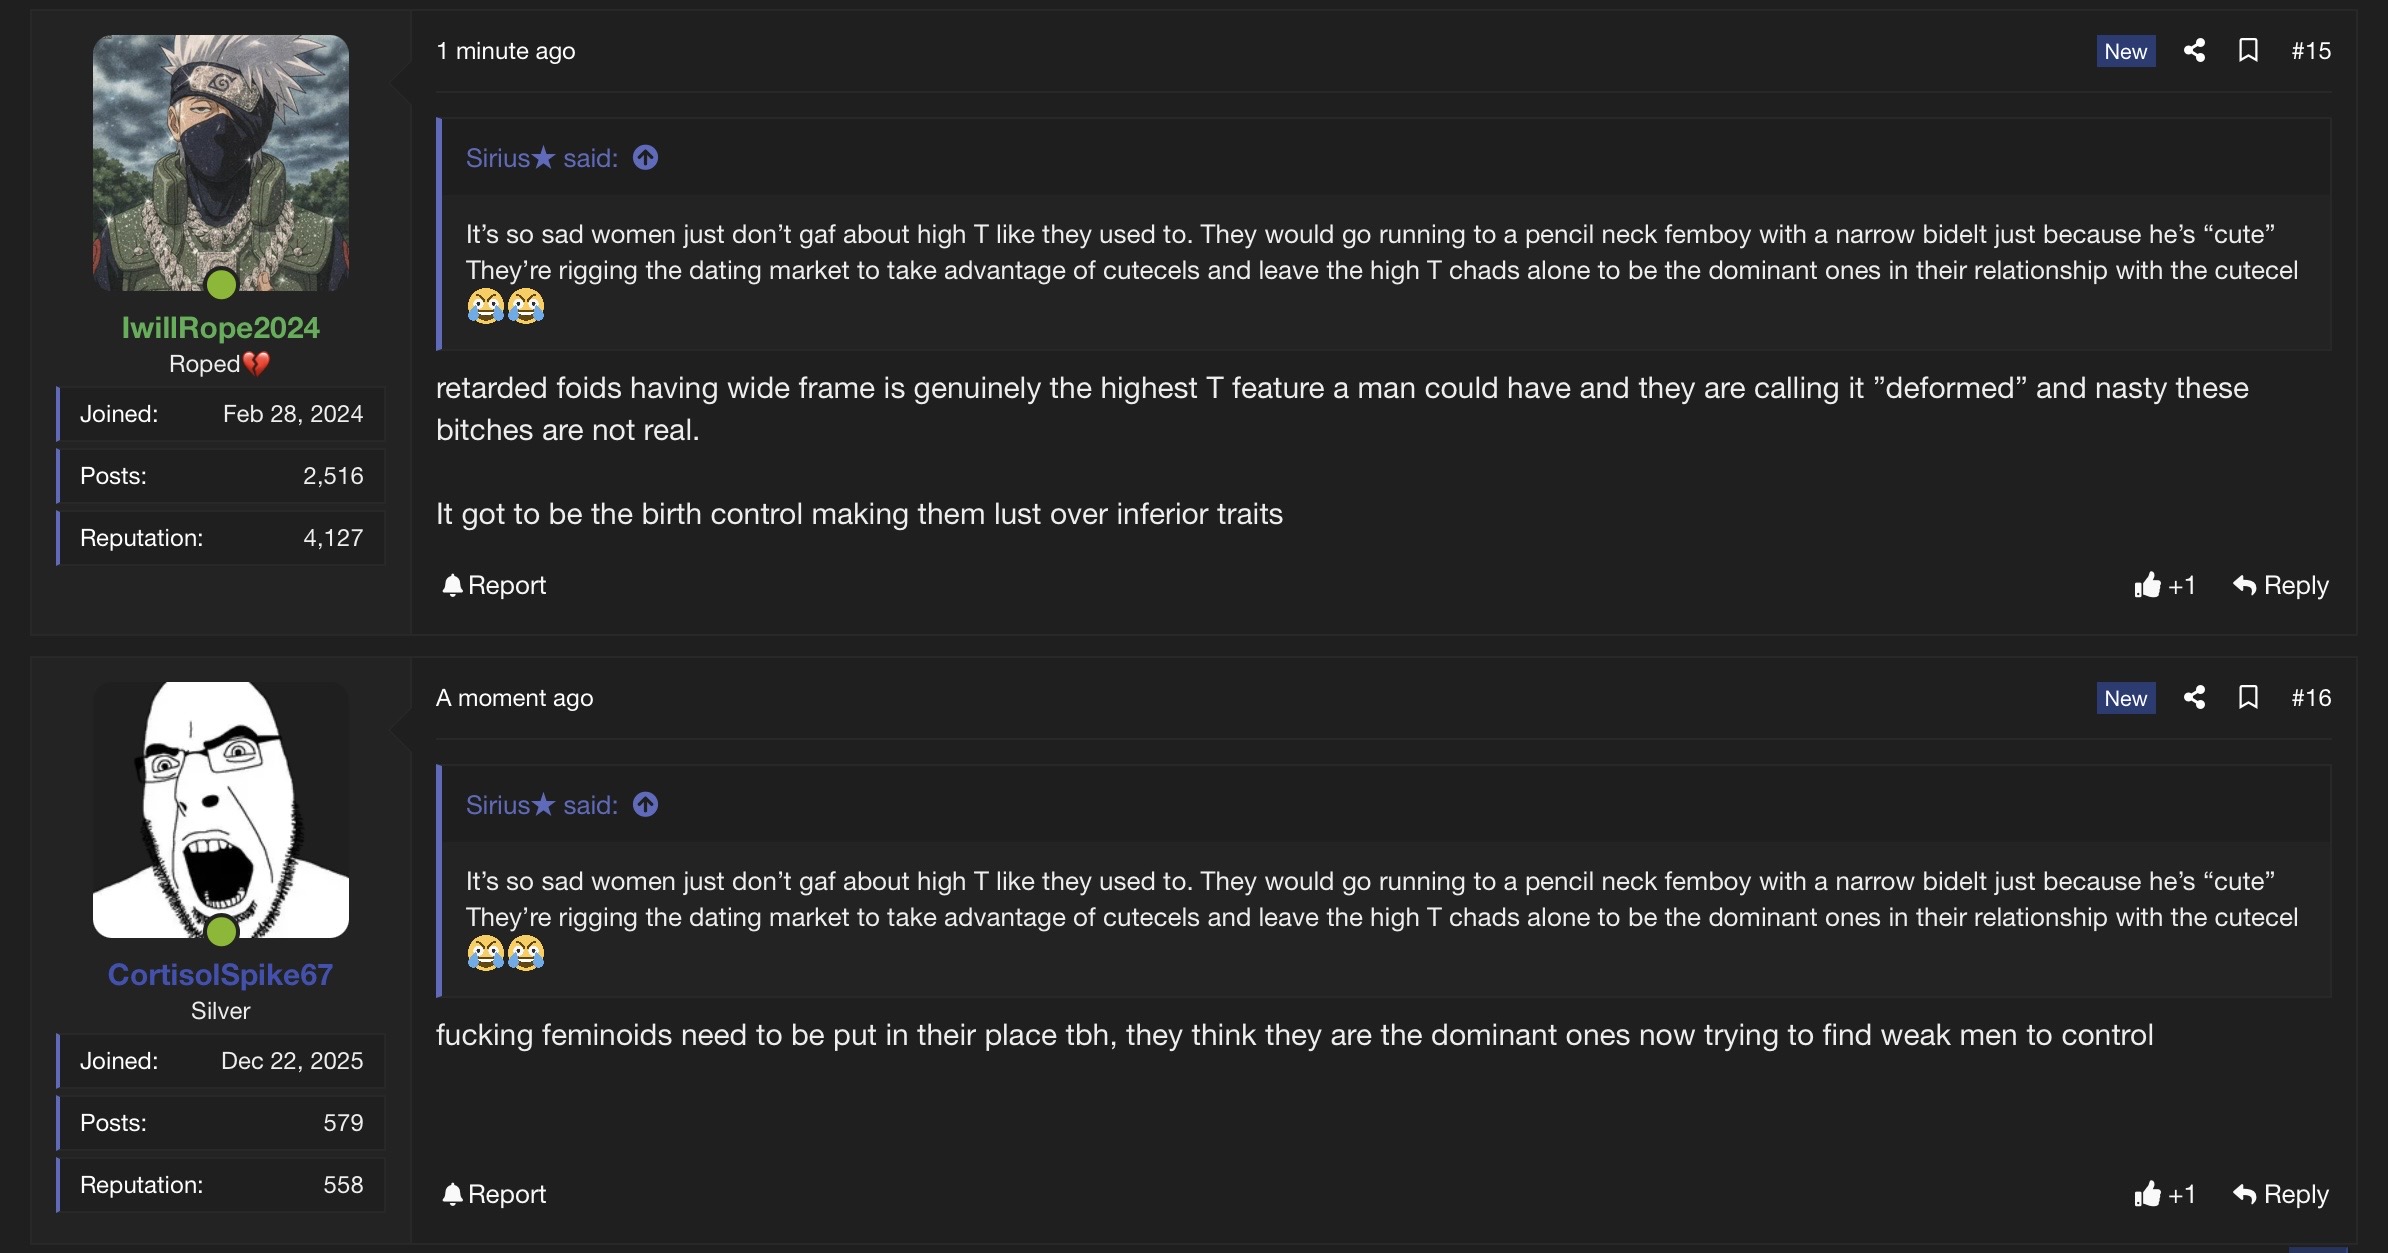Screen dimensions: 2388x1253
Task: Report the post by CortisolSpike67
Action: coord(494,1195)
